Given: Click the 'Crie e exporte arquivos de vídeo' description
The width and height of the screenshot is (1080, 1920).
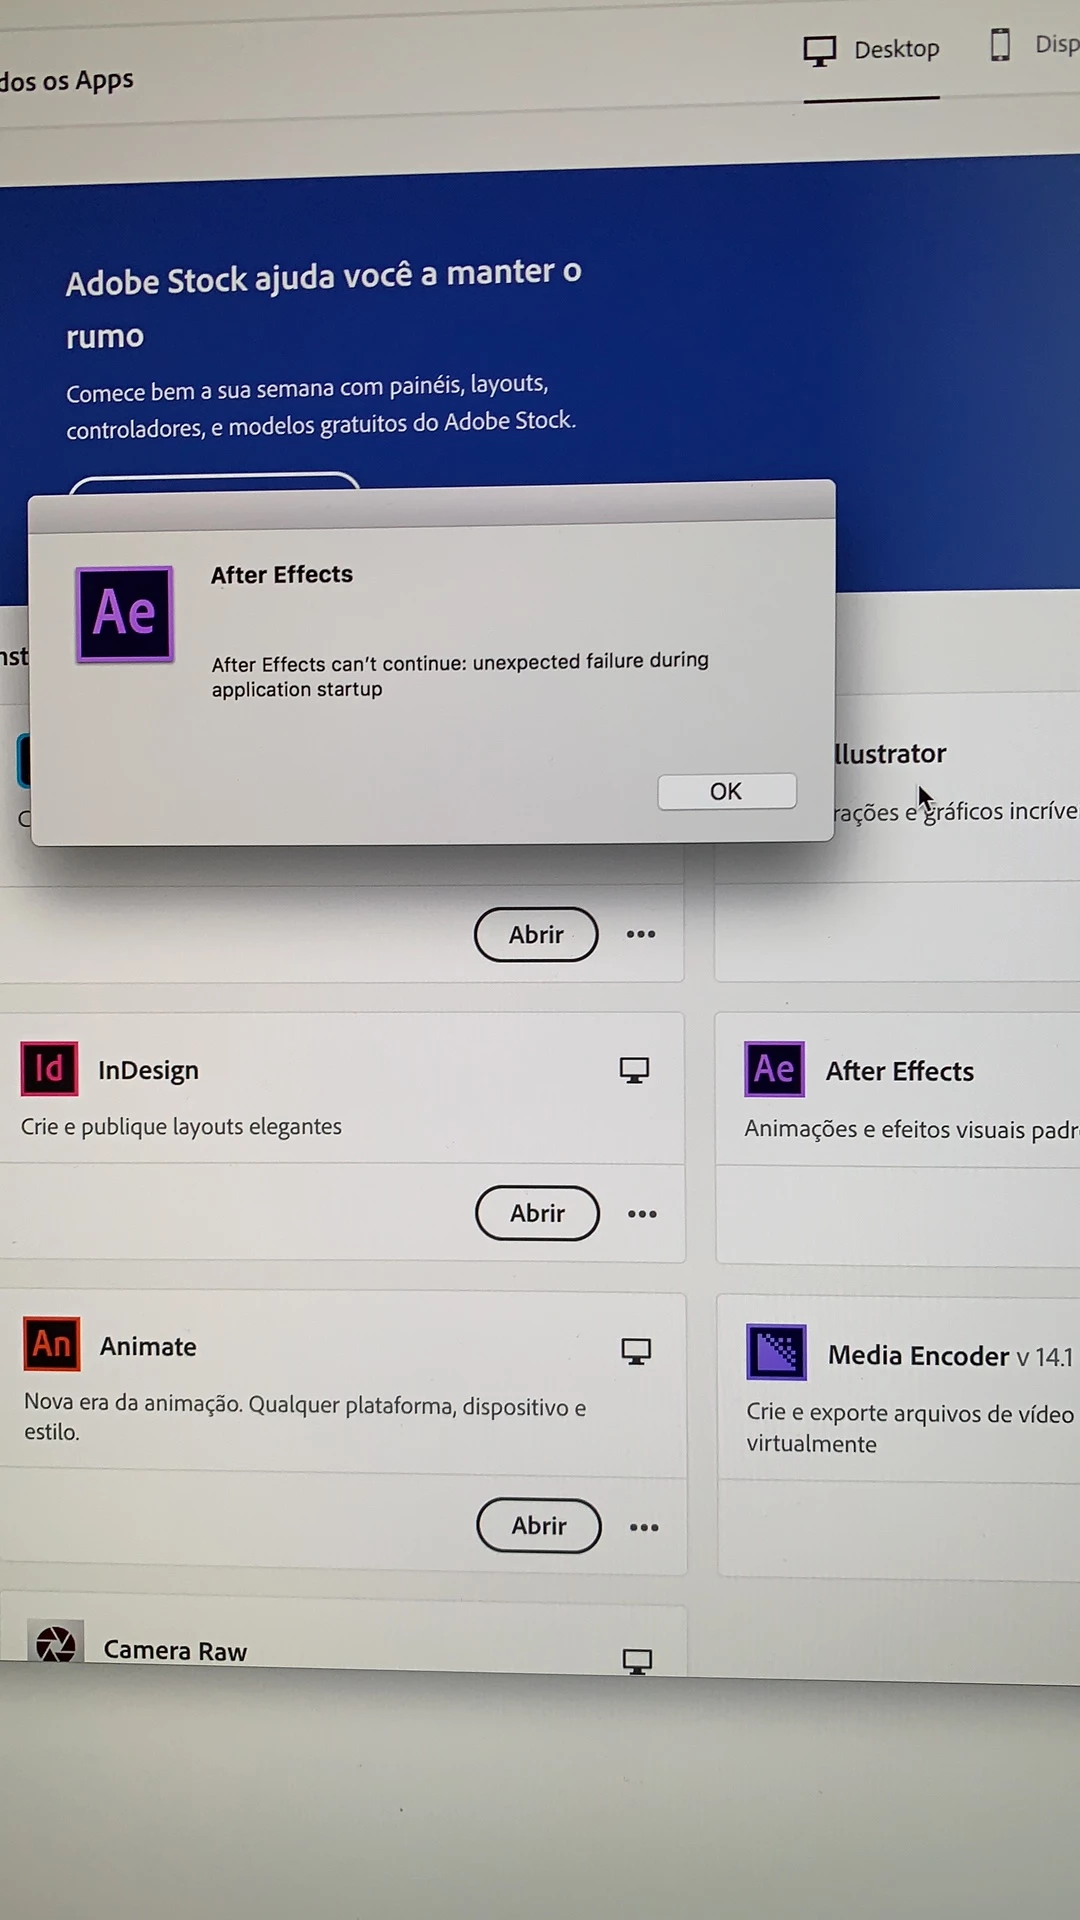Looking at the screenshot, I should click(910, 1427).
